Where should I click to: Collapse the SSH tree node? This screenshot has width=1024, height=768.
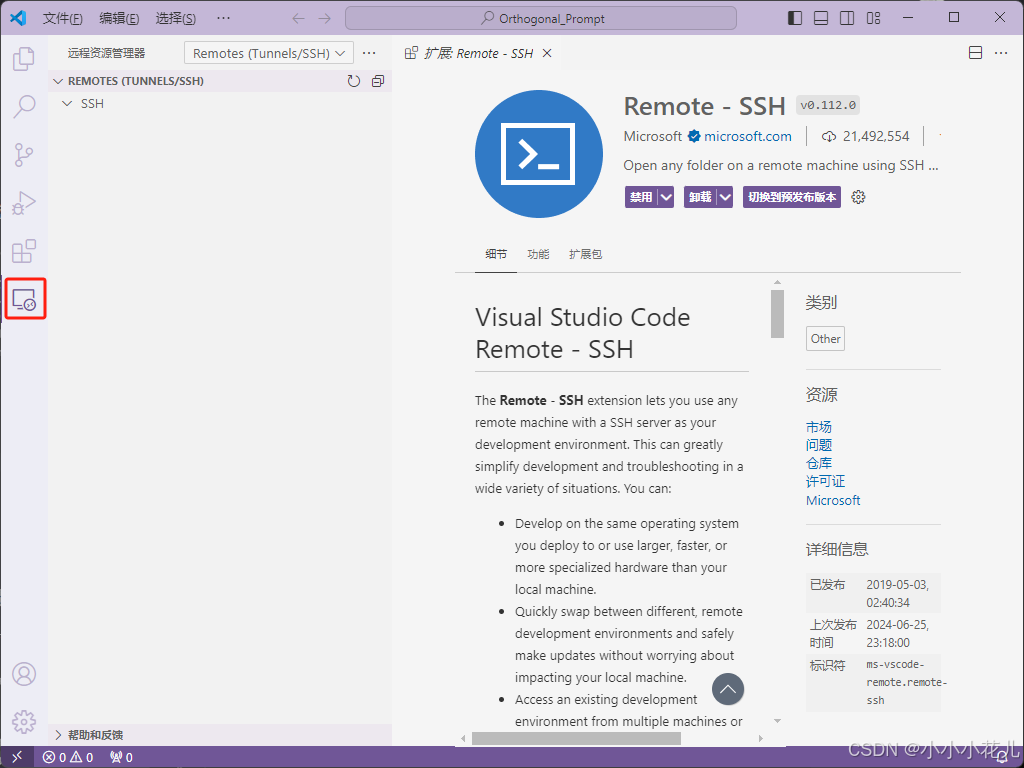point(67,104)
